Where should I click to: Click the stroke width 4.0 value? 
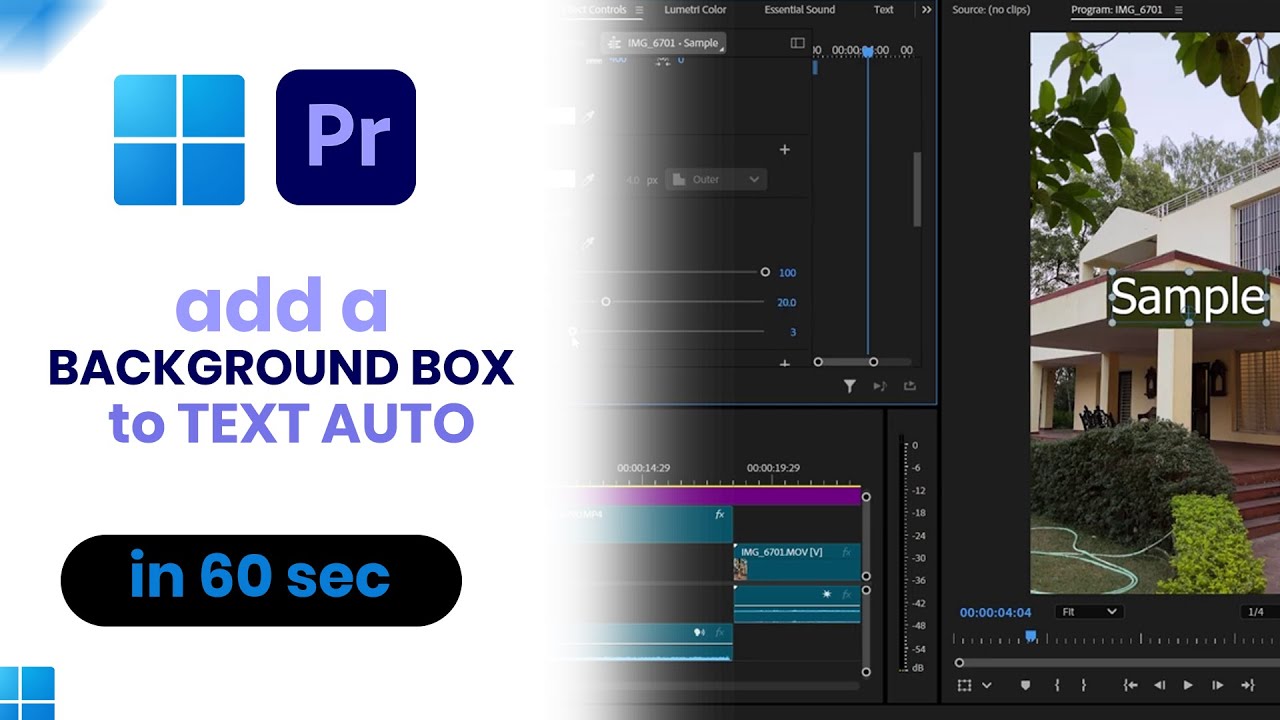tap(632, 180)
